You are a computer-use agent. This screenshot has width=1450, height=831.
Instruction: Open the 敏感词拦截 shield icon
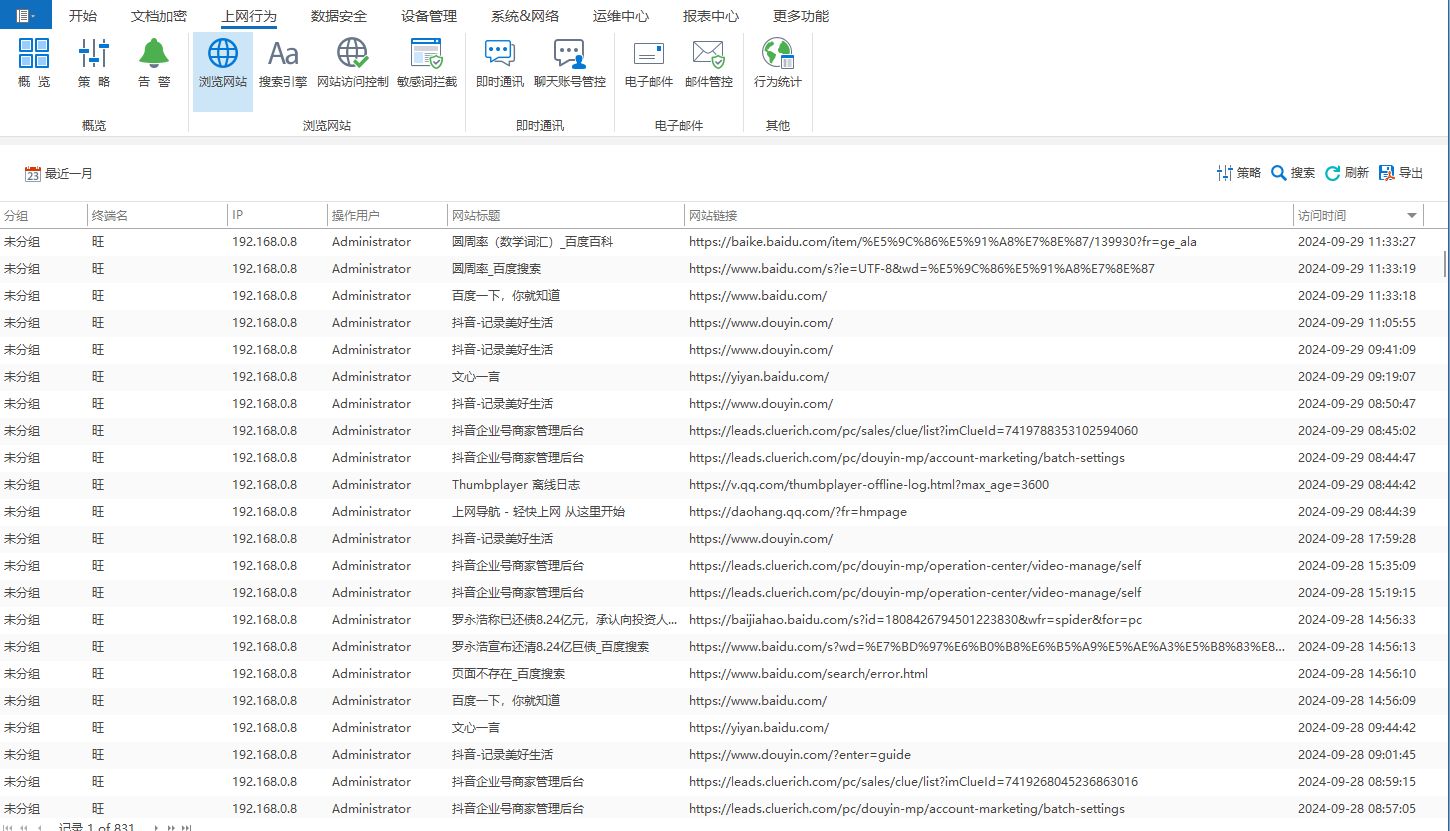[x=426, y=62]
